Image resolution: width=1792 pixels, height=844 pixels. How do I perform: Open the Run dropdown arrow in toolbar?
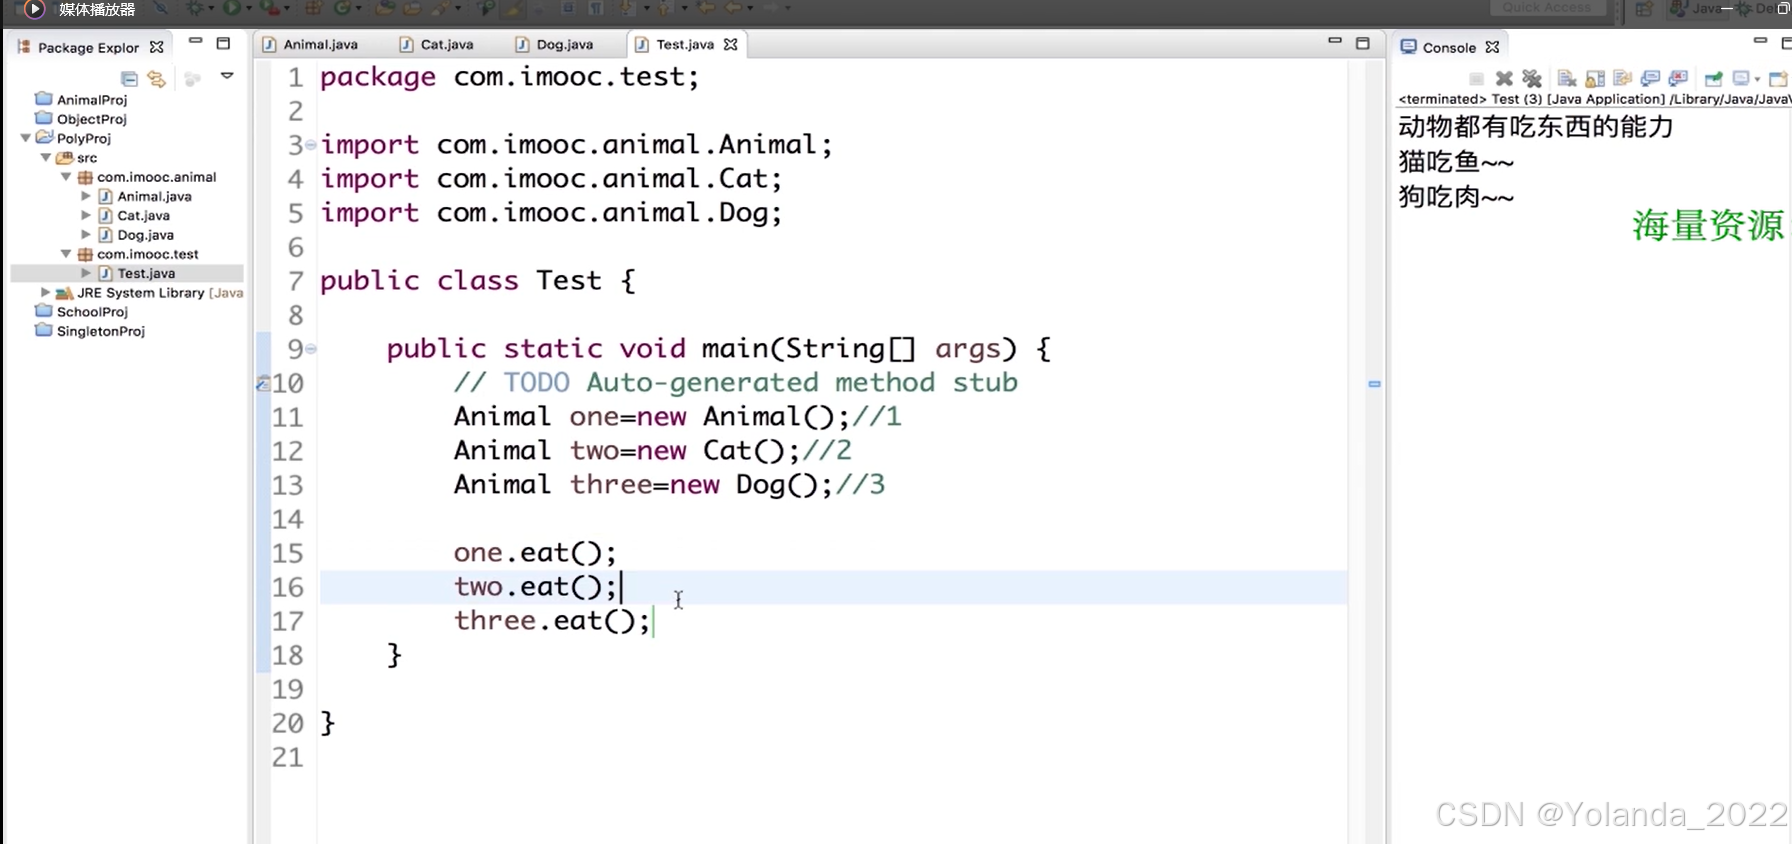pos(249,8)
